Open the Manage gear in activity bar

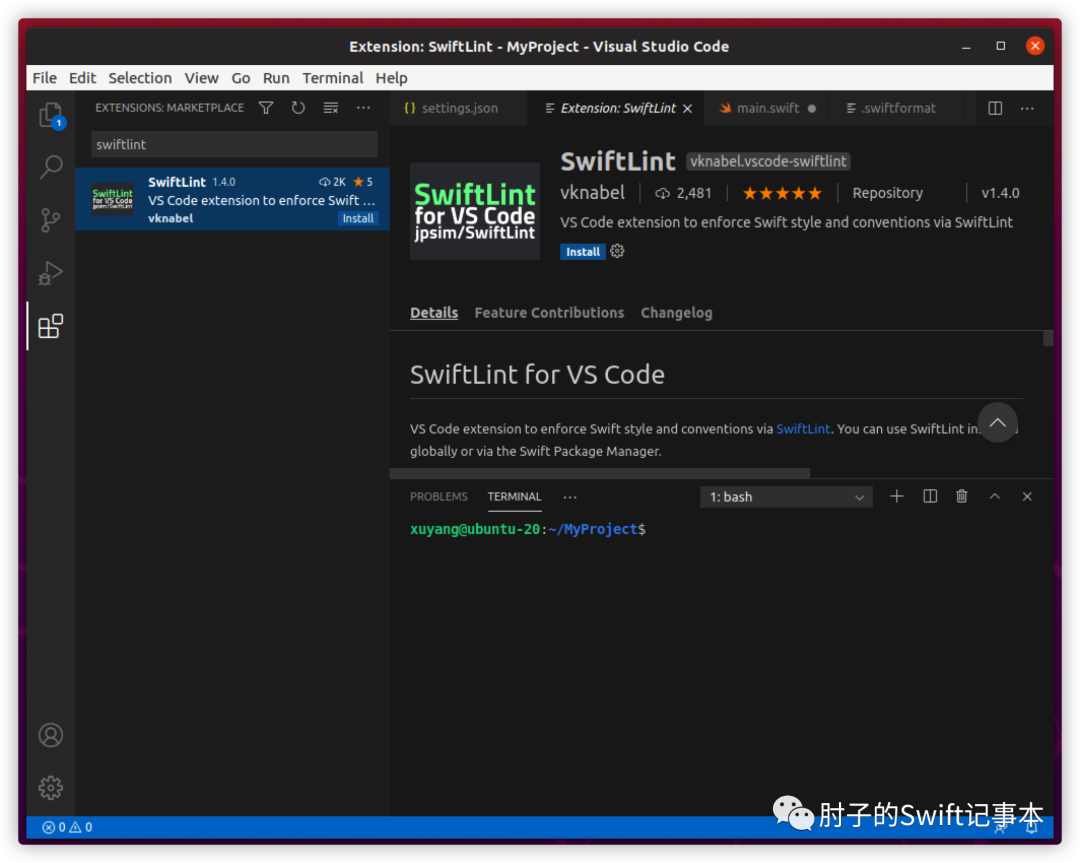click(x=50, y=787)
